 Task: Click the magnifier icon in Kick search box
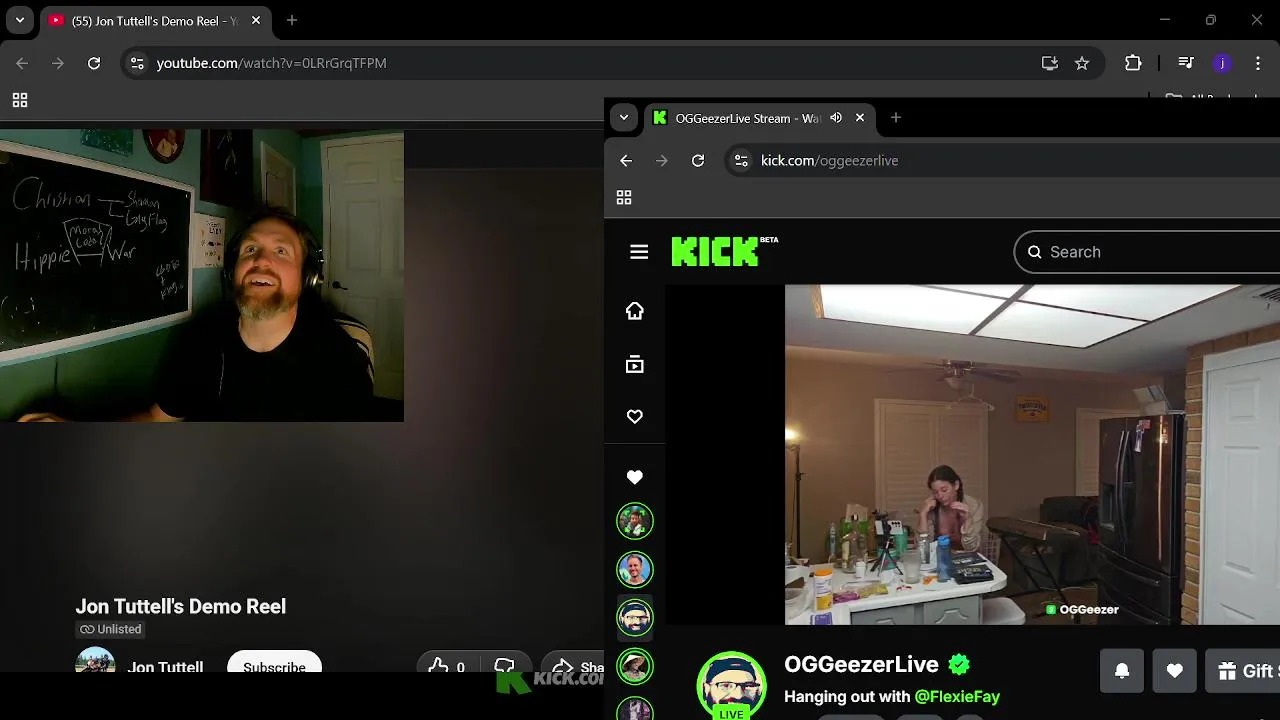[1035, 252]
